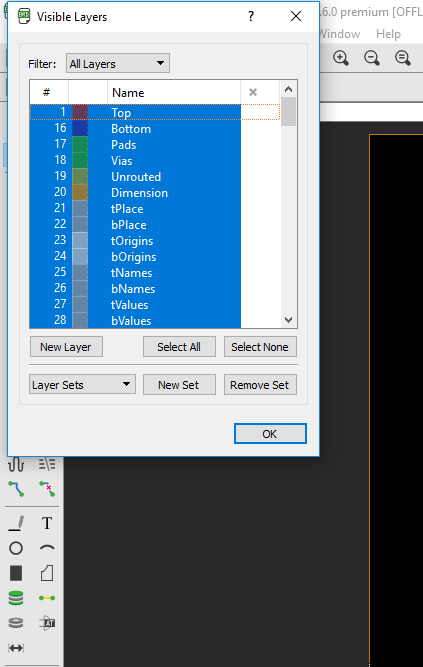Select the Unrouted layer row

155,177
